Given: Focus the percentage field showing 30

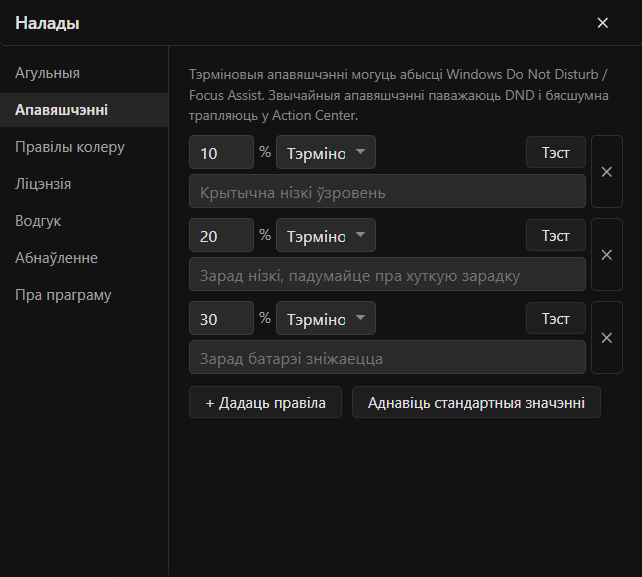Looking at the screenshot, I should [x=222, y=318].
